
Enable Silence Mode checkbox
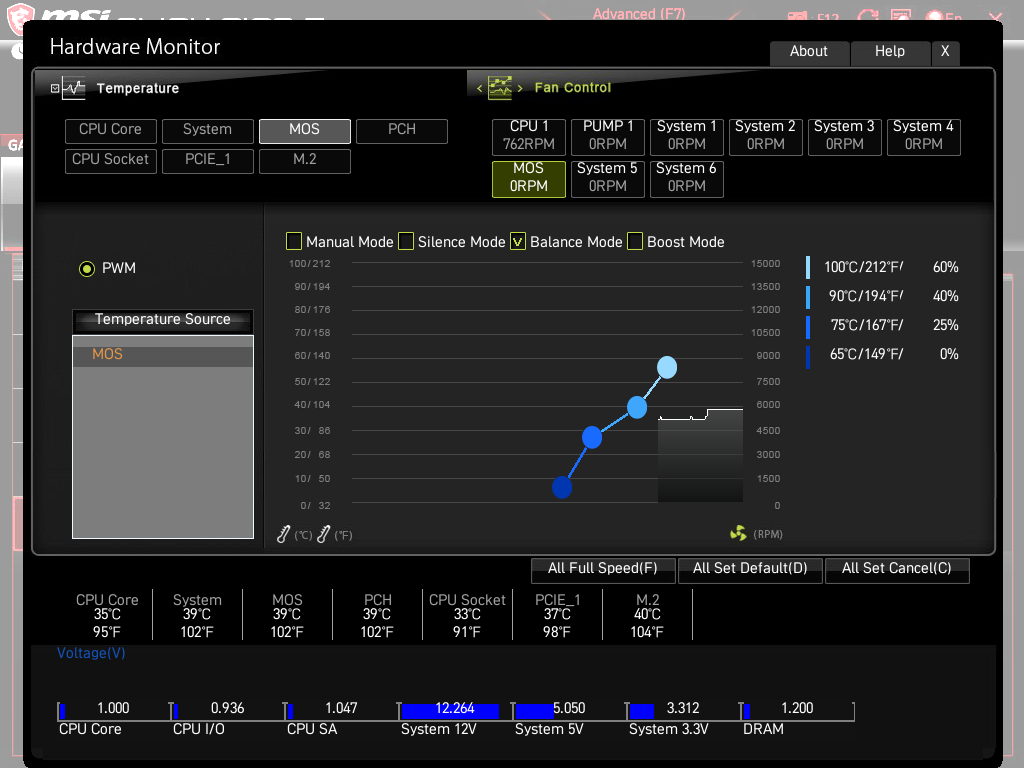(406, 242)
